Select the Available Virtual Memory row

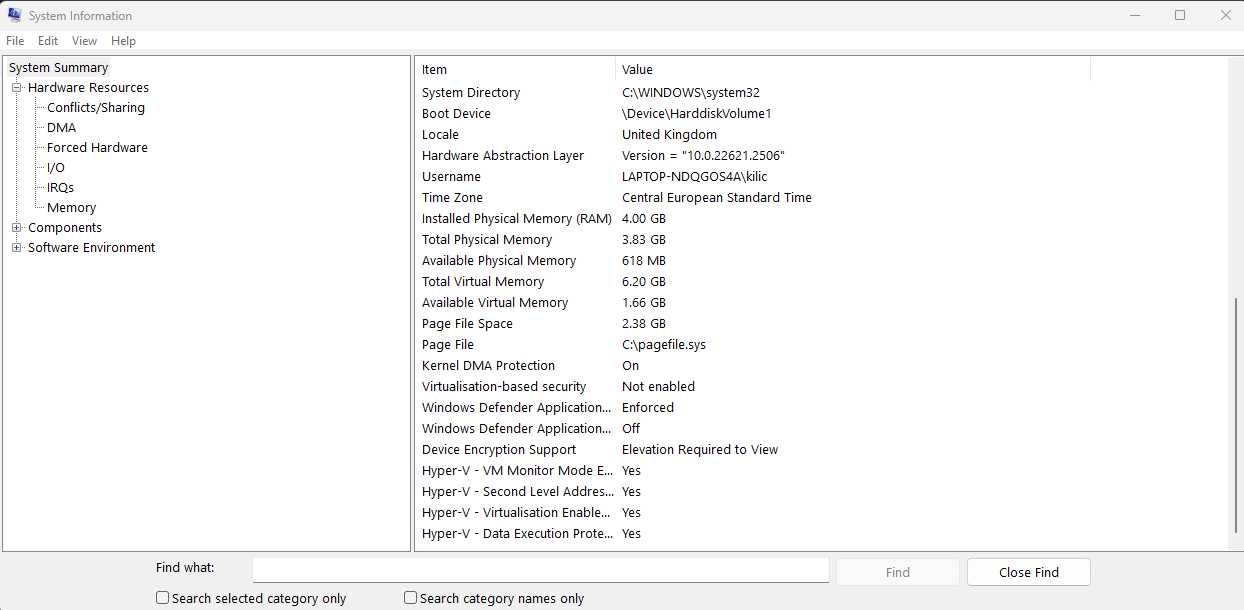click(752, 303)
